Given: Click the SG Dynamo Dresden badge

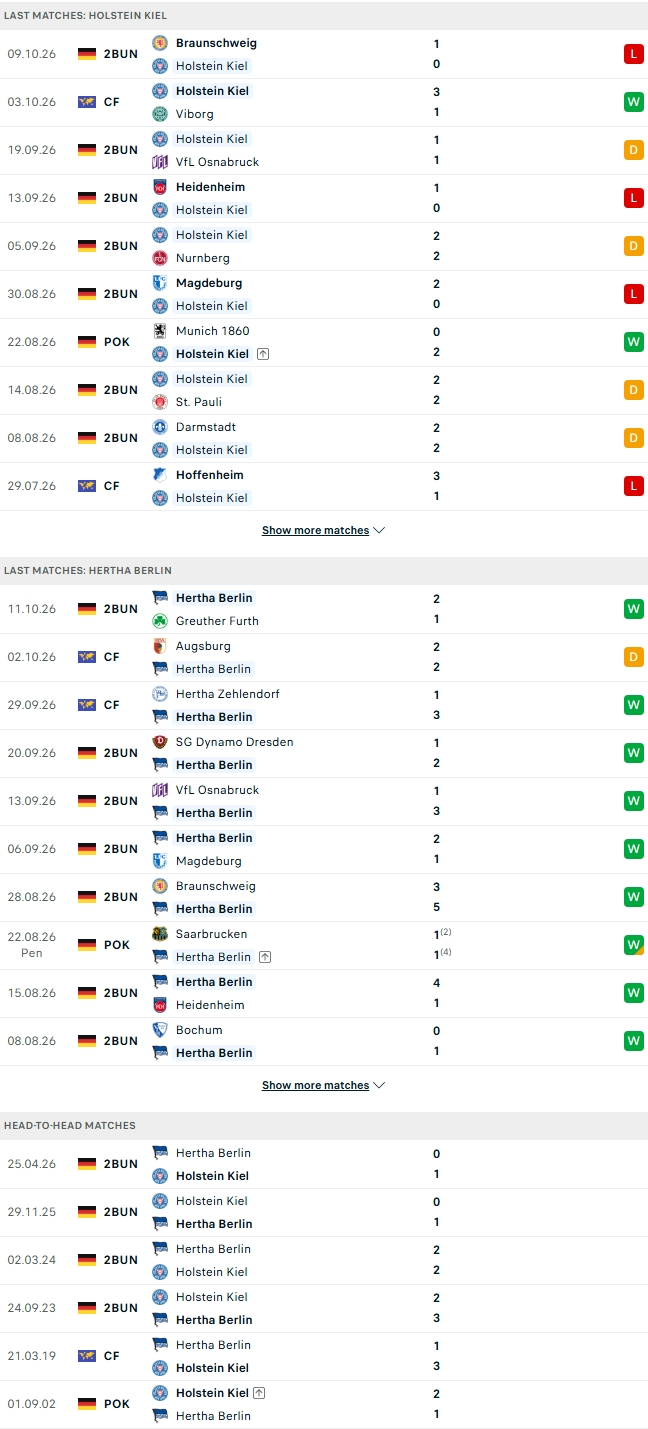Looking at the screenshot, I should [x=160, y=742].
